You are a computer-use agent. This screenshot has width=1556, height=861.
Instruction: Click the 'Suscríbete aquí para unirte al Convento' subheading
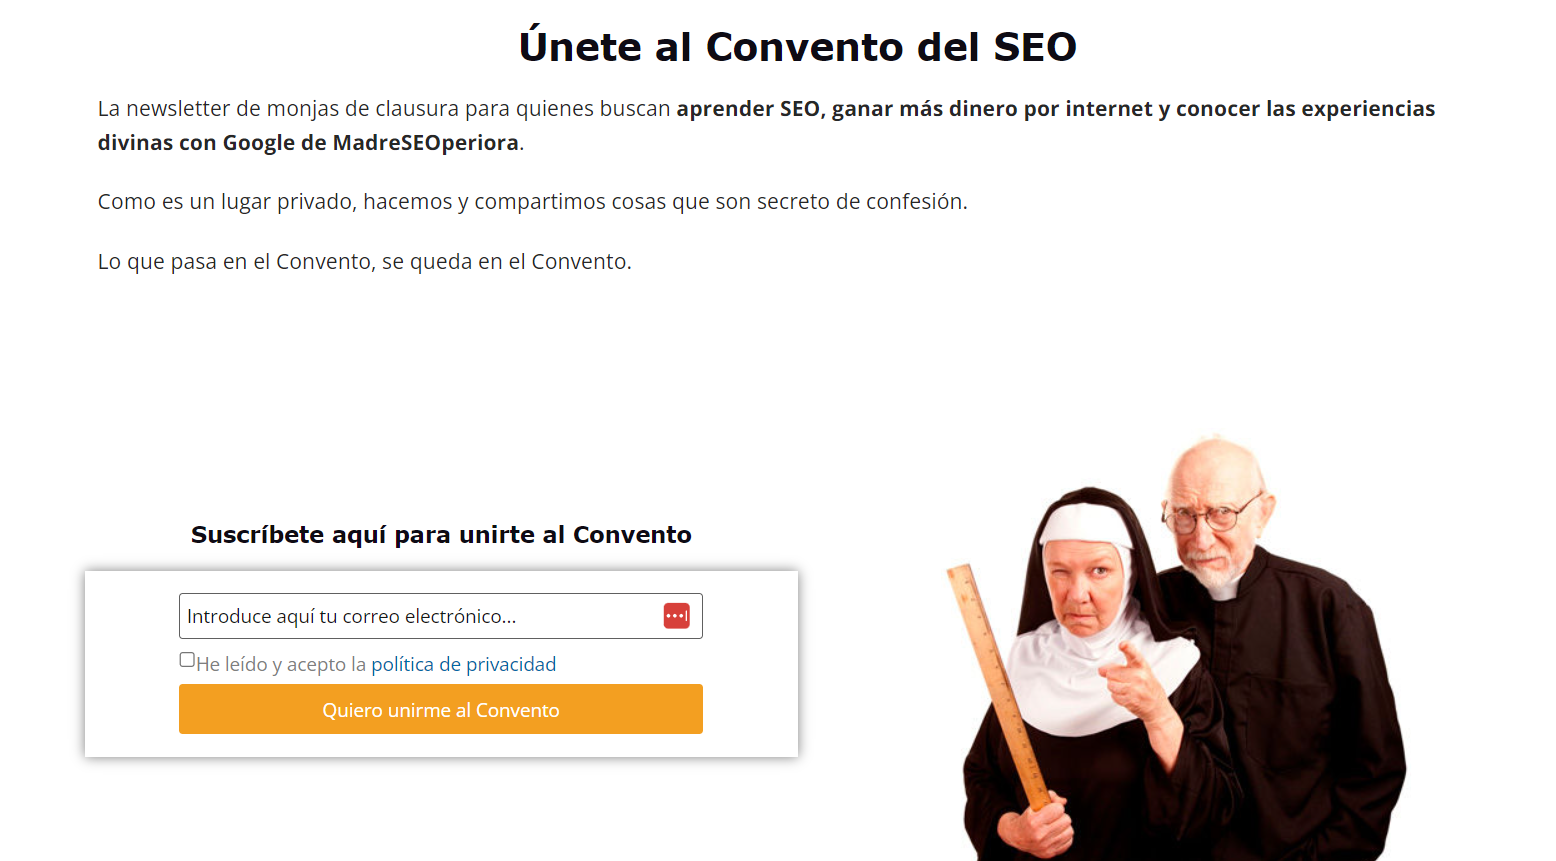[441, 535]
